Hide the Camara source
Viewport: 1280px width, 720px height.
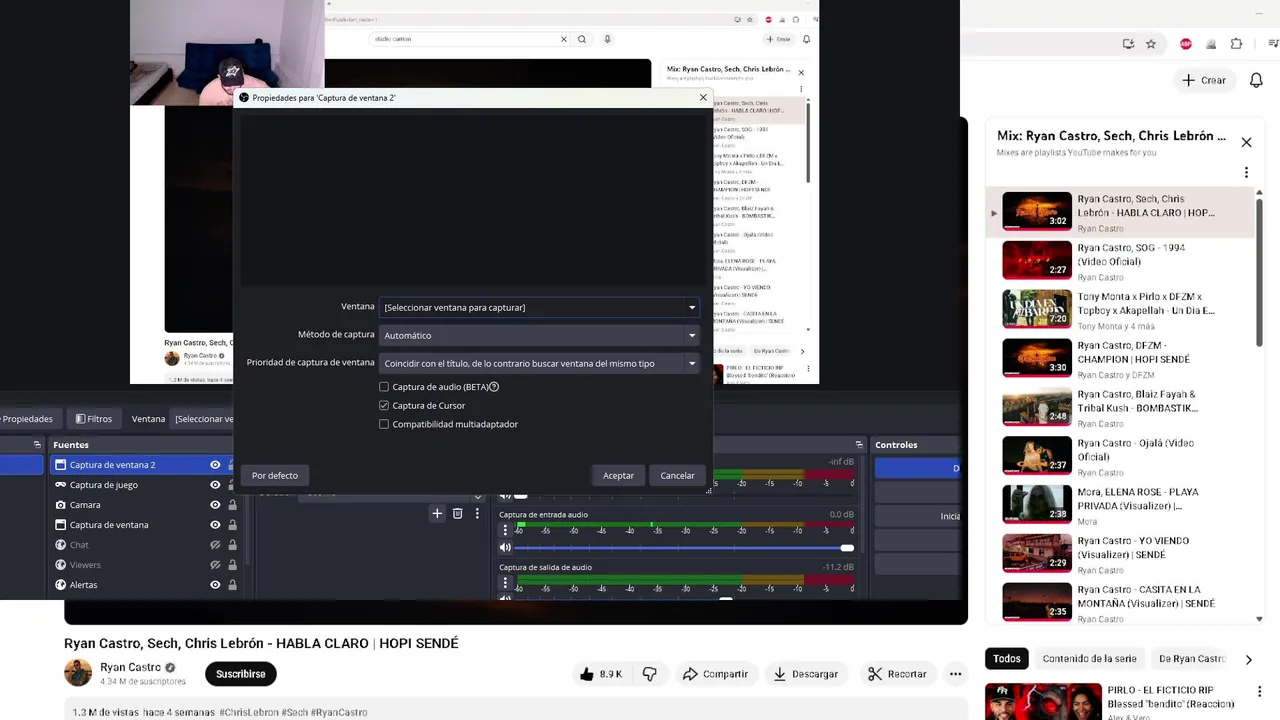215,505
